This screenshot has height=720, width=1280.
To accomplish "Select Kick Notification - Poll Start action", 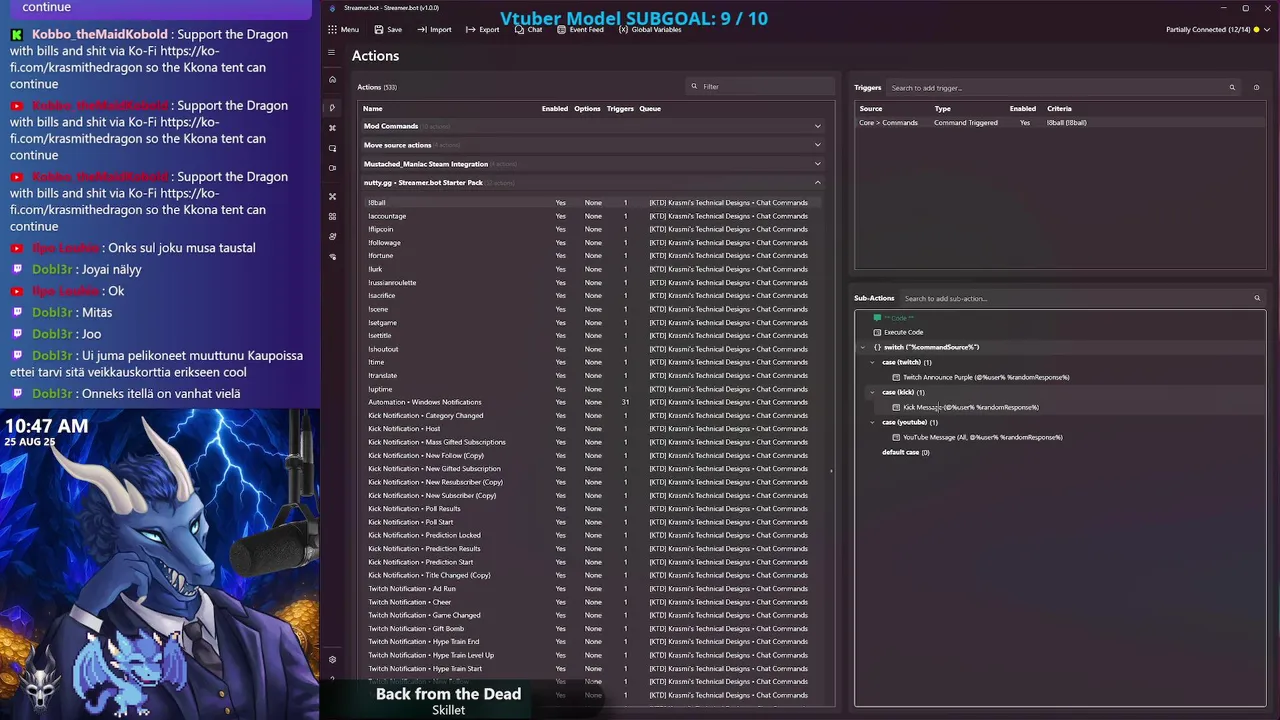I will tap(590, 522).
